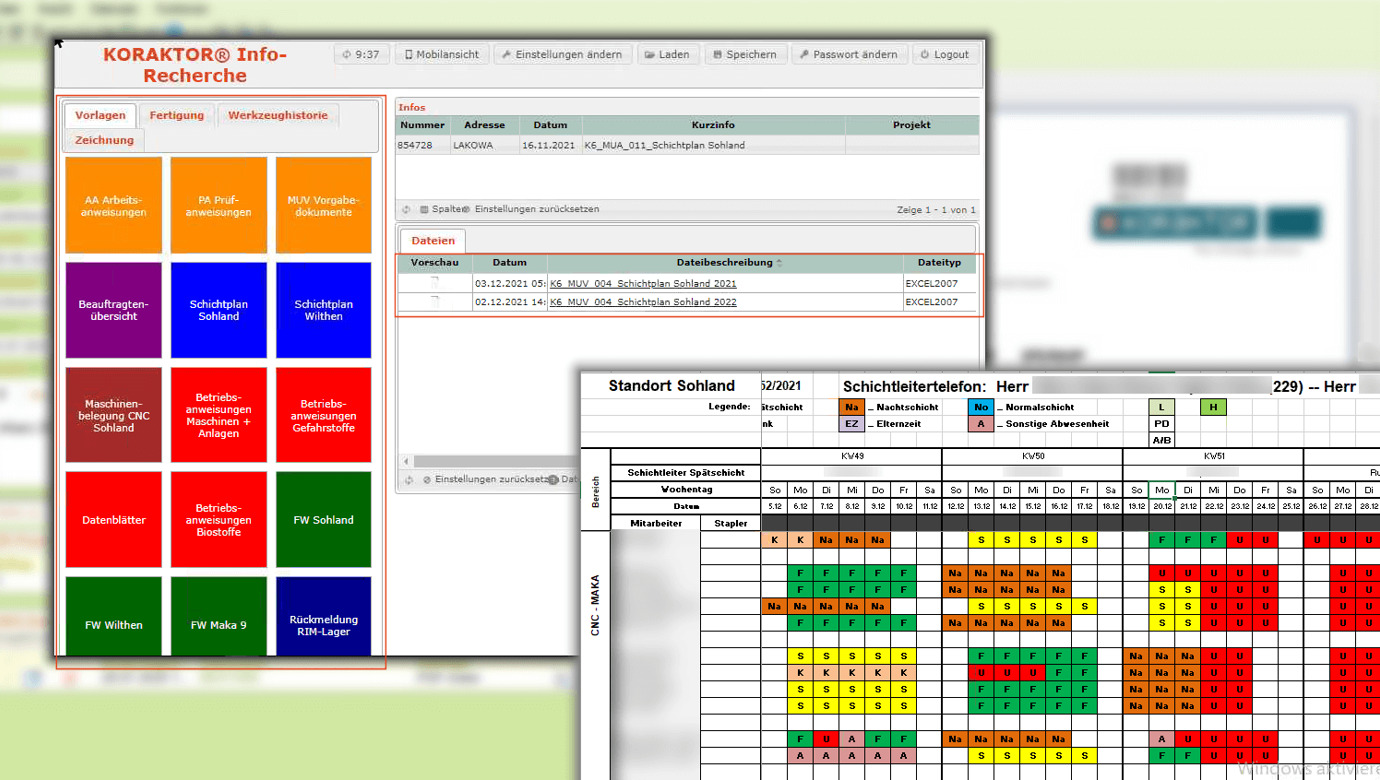Click the Mobilansicht button
Viewport: 1380px width, 780px height.
[441, 55]
